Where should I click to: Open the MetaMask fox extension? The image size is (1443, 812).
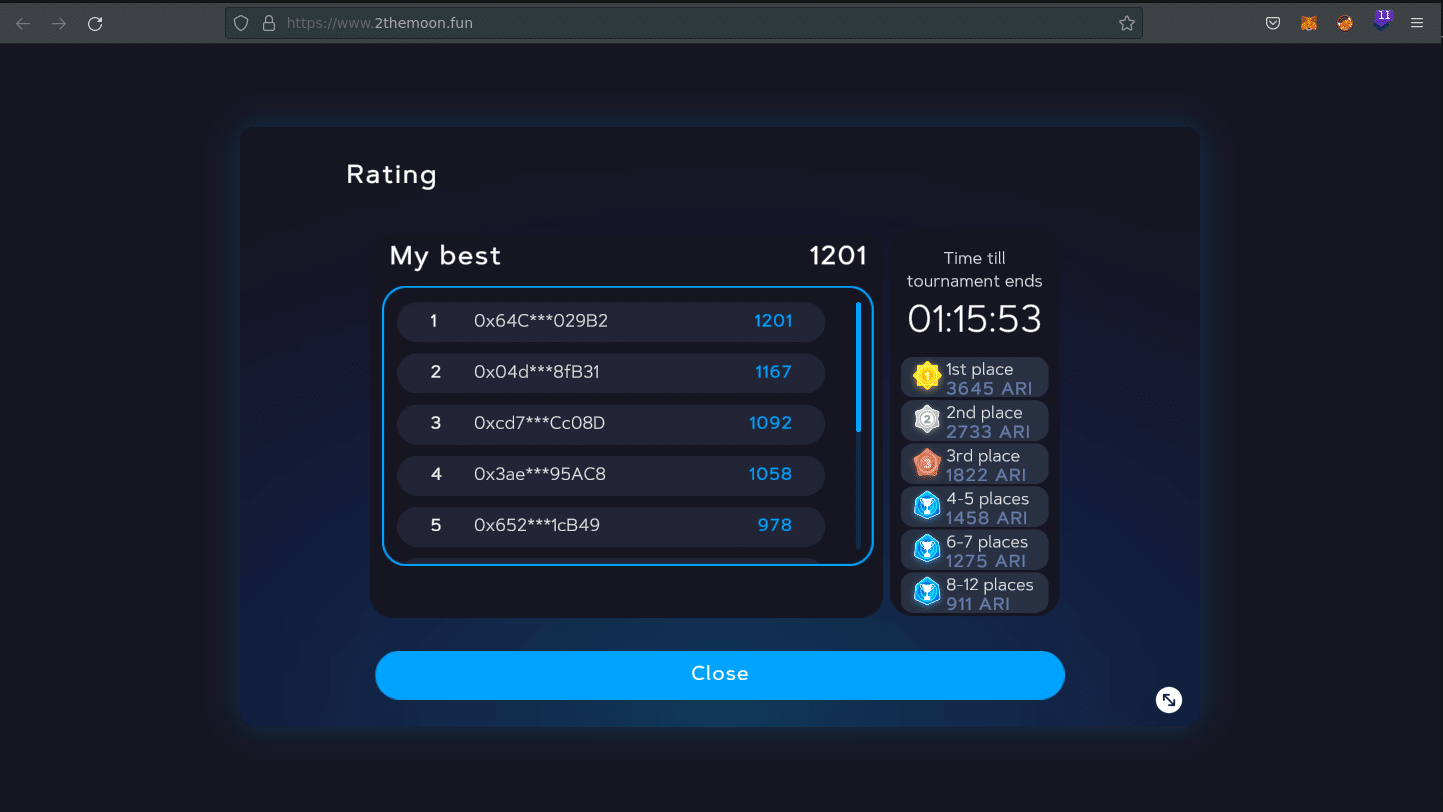(x=1309, y=23)
